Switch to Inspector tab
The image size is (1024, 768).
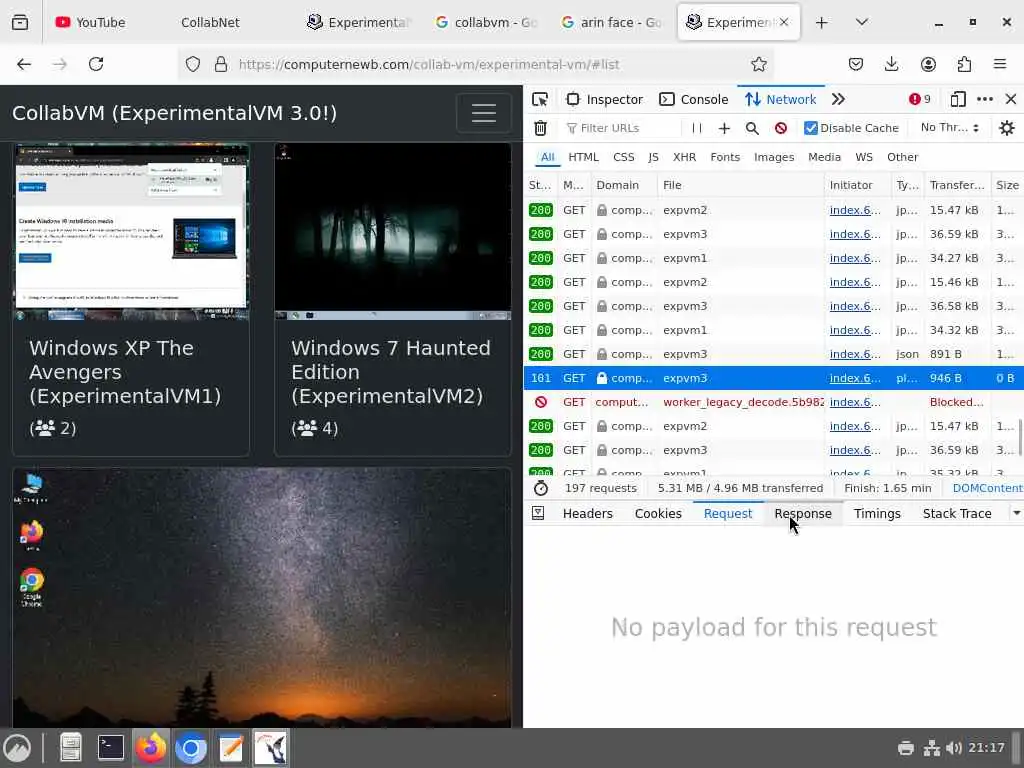pos(605,99)
